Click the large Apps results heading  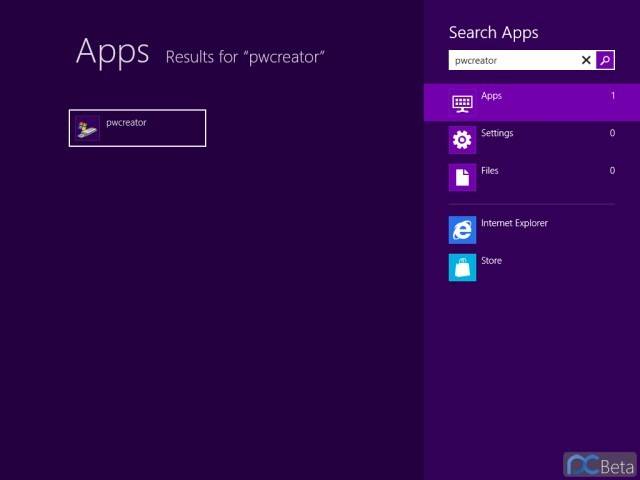112,51
